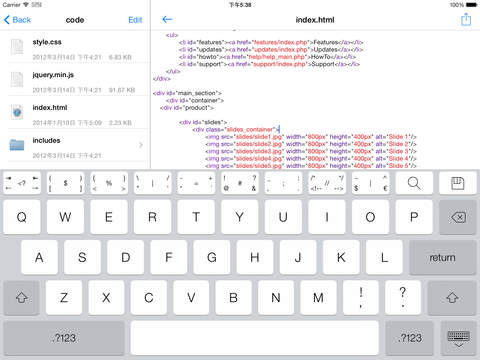Tap the B key
Image resolution: width=480 pixels, height=360 pixels.
233,298
